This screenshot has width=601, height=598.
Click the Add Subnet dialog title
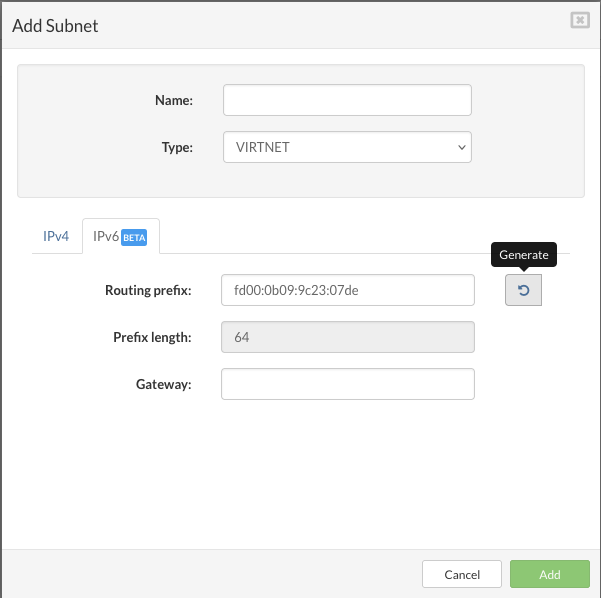(x=55, y=26)
